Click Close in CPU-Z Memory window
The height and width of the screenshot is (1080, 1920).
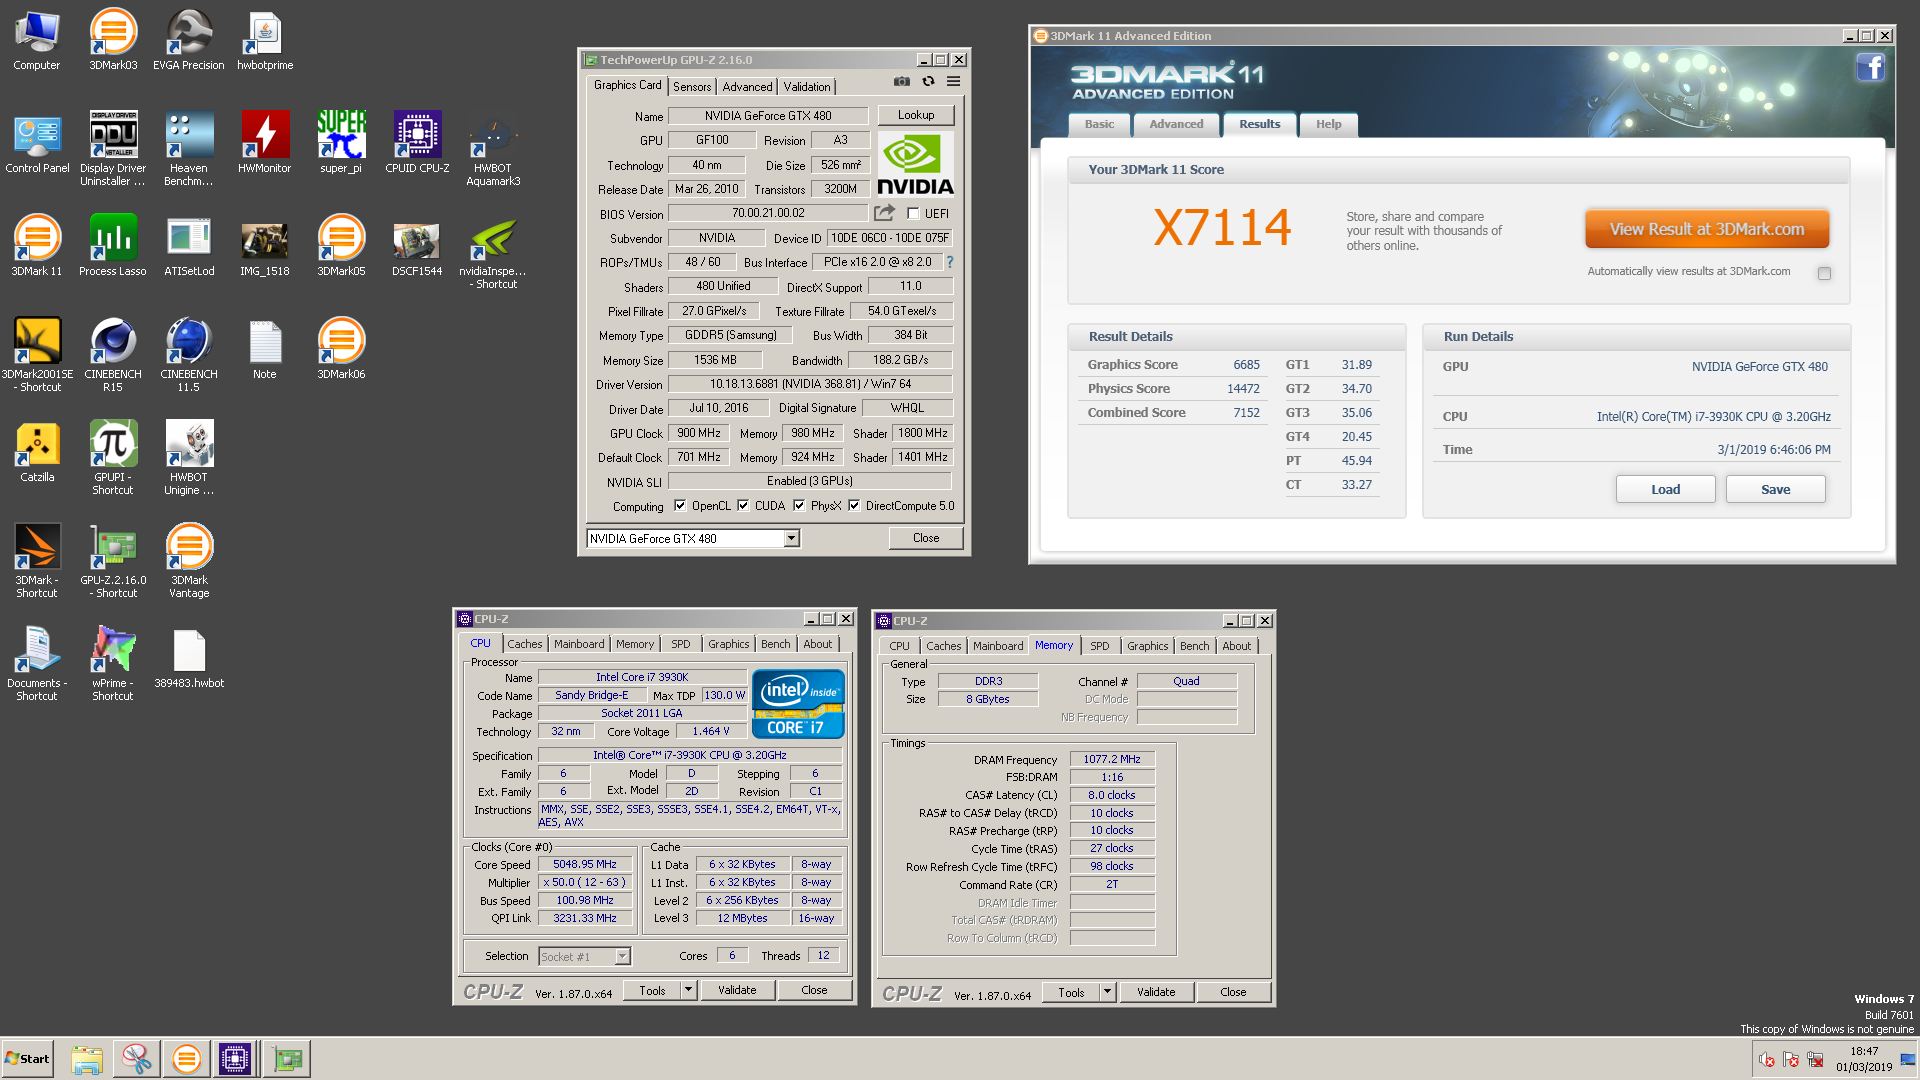1233,992
